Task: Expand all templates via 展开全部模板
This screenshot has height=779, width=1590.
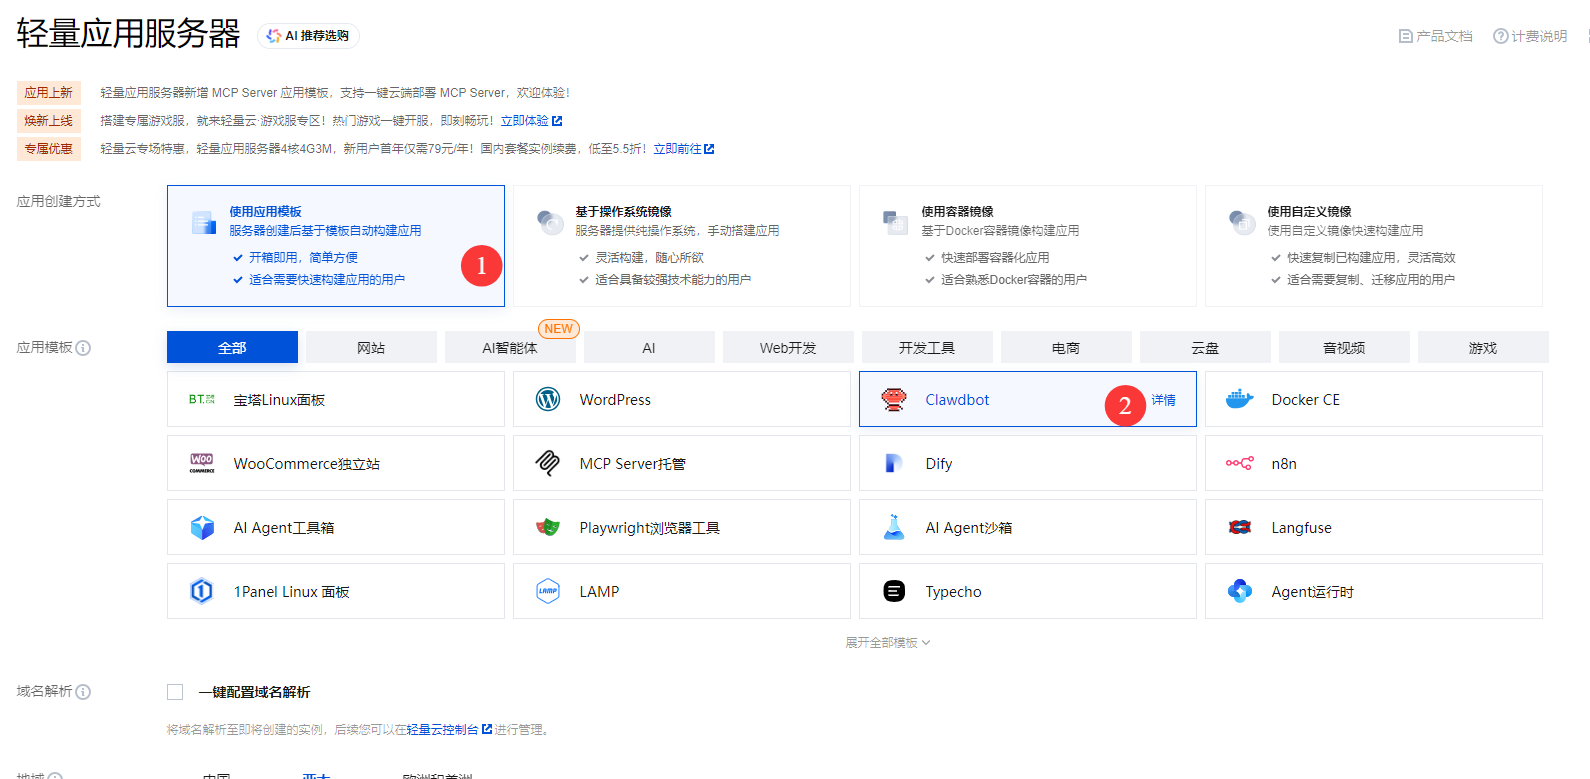Action: [x=888, y=643]
